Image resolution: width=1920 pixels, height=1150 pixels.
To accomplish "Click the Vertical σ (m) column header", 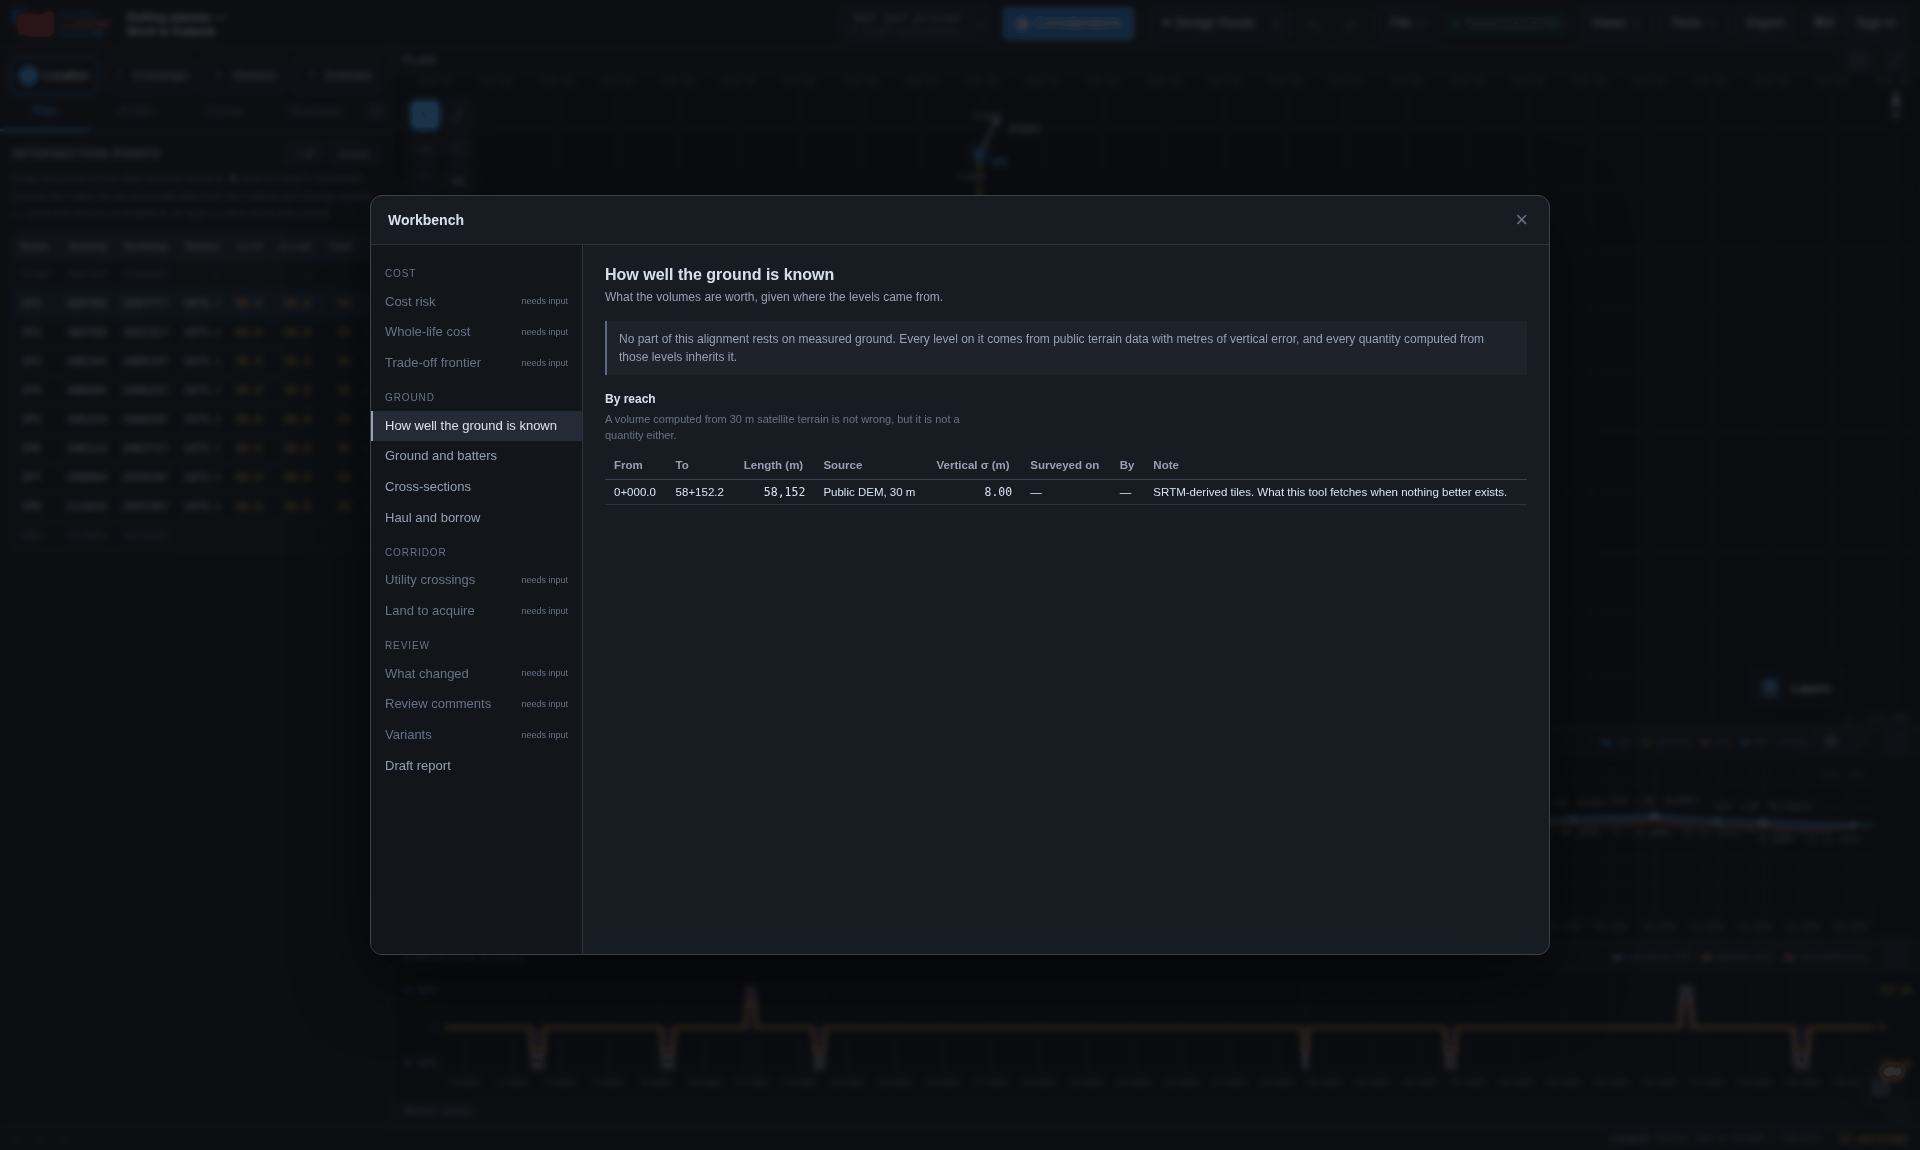I will pos(972,466).
